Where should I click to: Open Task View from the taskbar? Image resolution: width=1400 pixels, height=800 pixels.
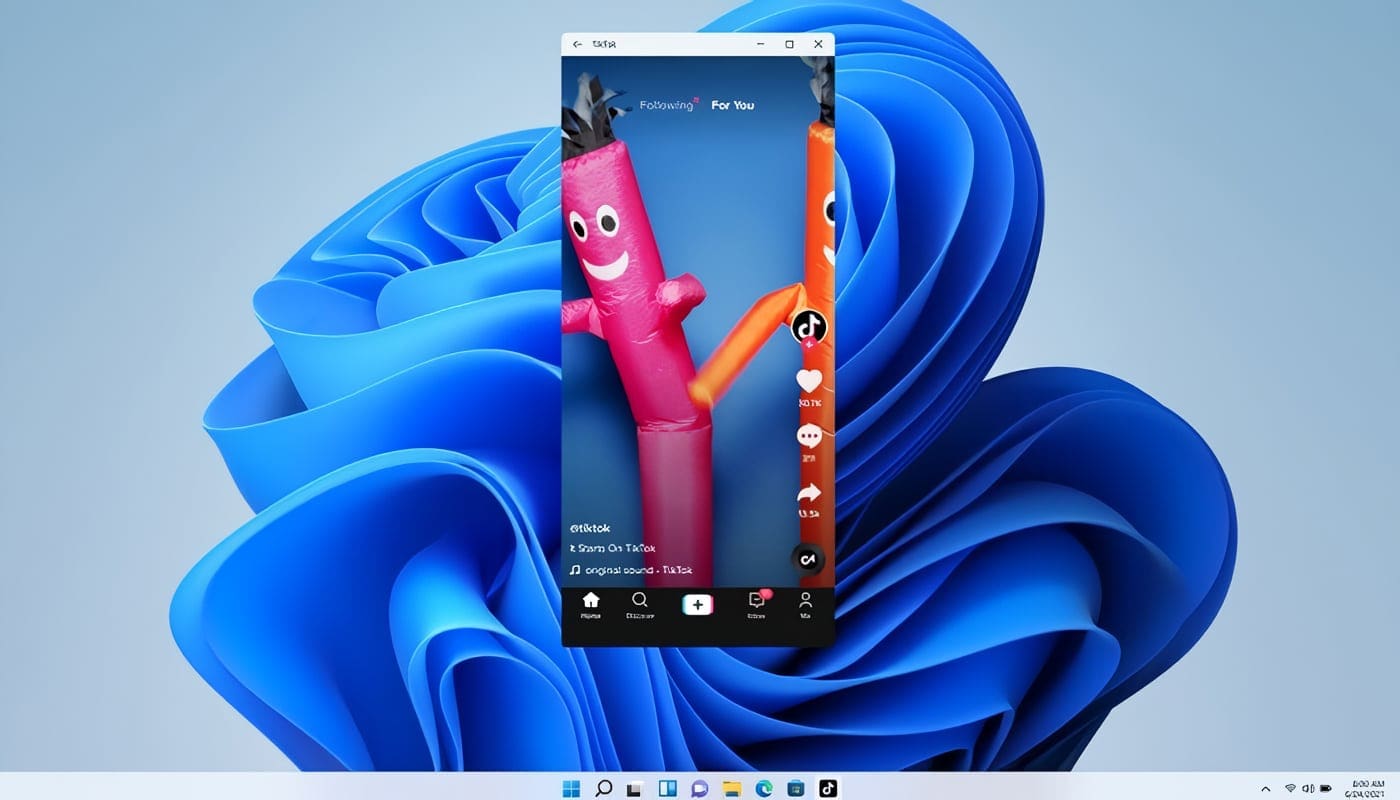point(634,788)
